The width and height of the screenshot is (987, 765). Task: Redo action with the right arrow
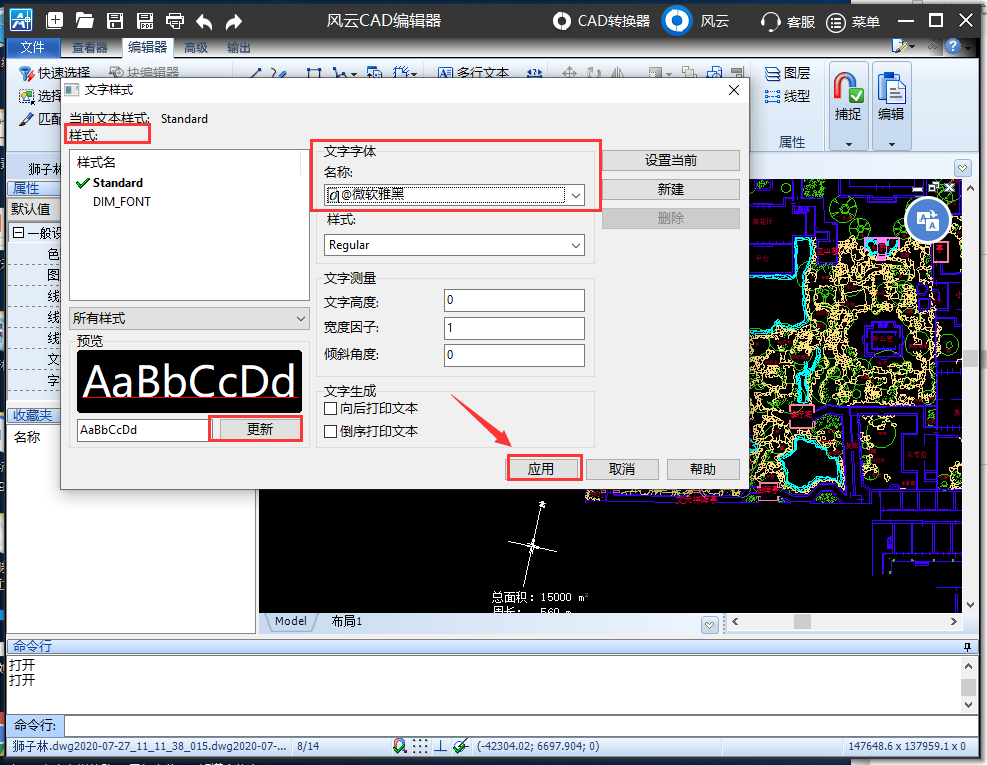234,22
